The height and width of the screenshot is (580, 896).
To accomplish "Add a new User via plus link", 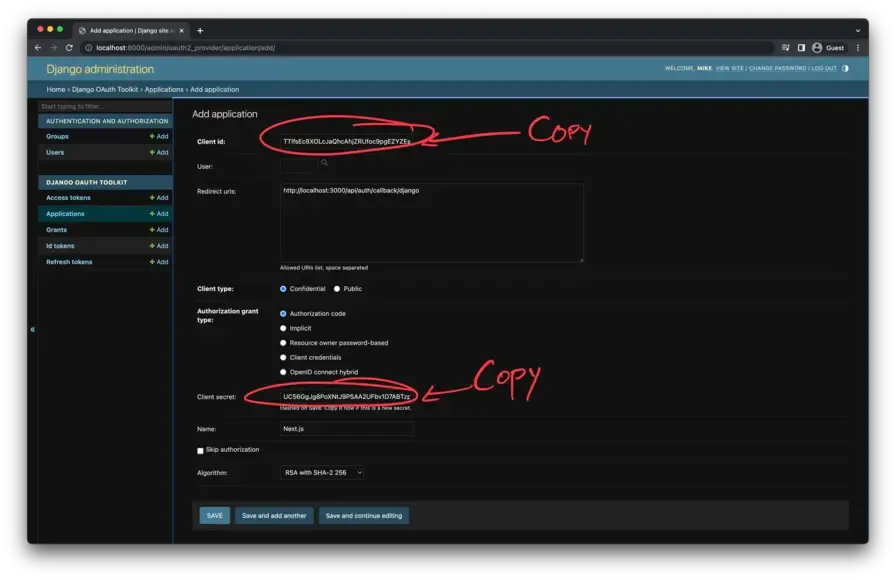I will tap(159, 153).
